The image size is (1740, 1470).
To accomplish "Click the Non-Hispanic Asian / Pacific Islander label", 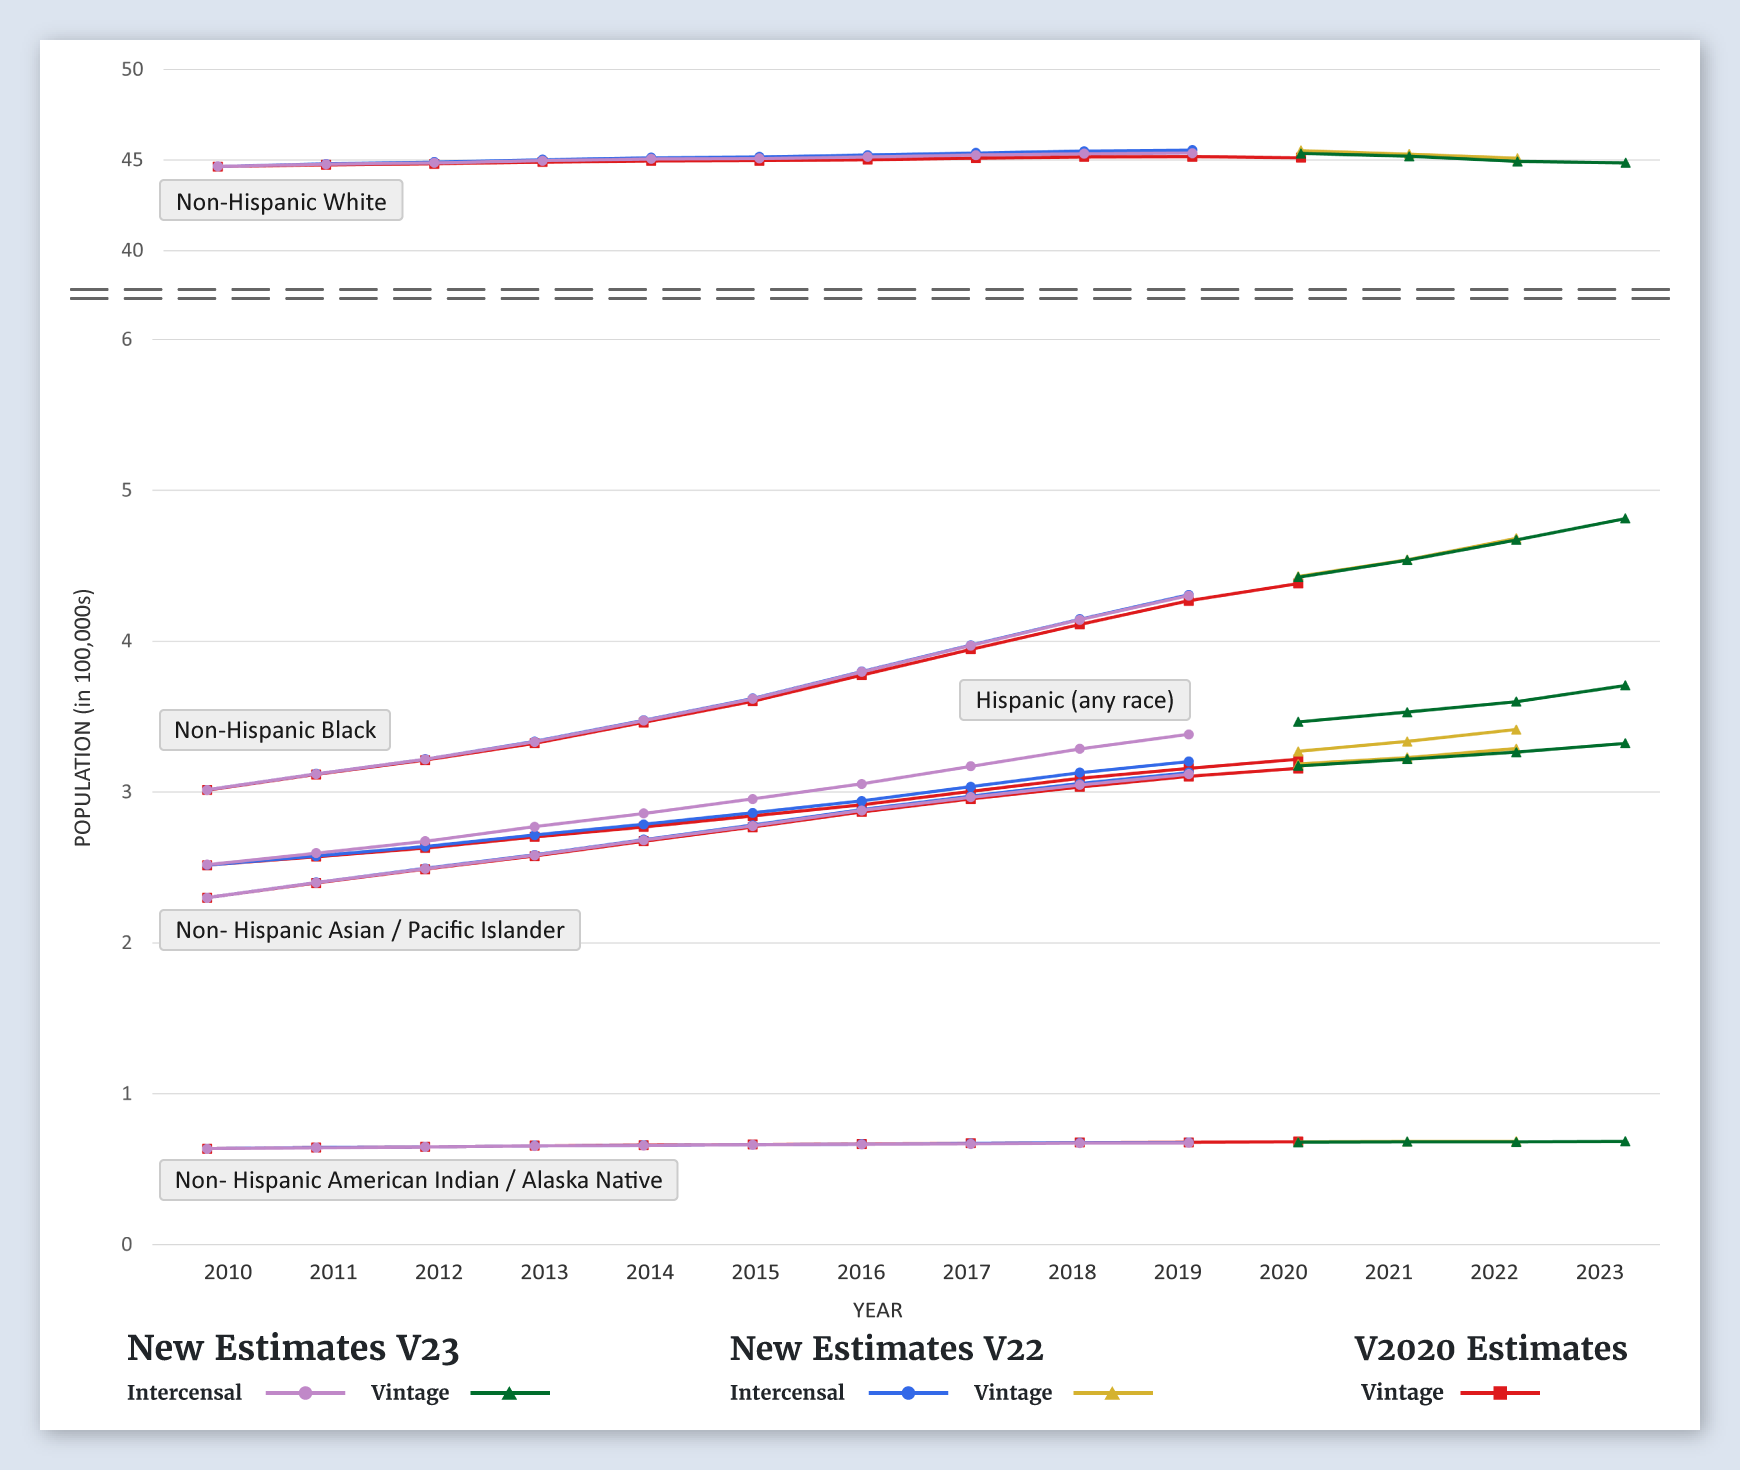I will [370, 930].
